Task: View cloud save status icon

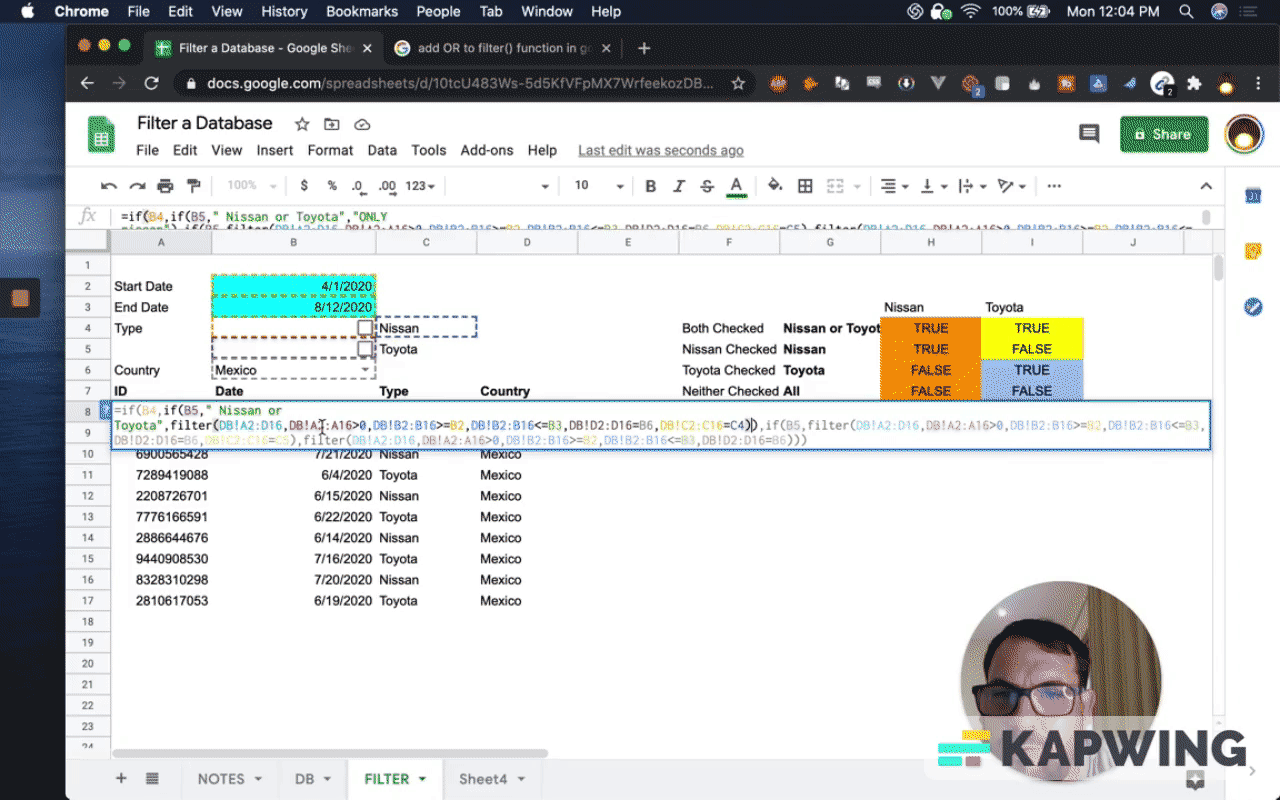Action: point(362,124)
